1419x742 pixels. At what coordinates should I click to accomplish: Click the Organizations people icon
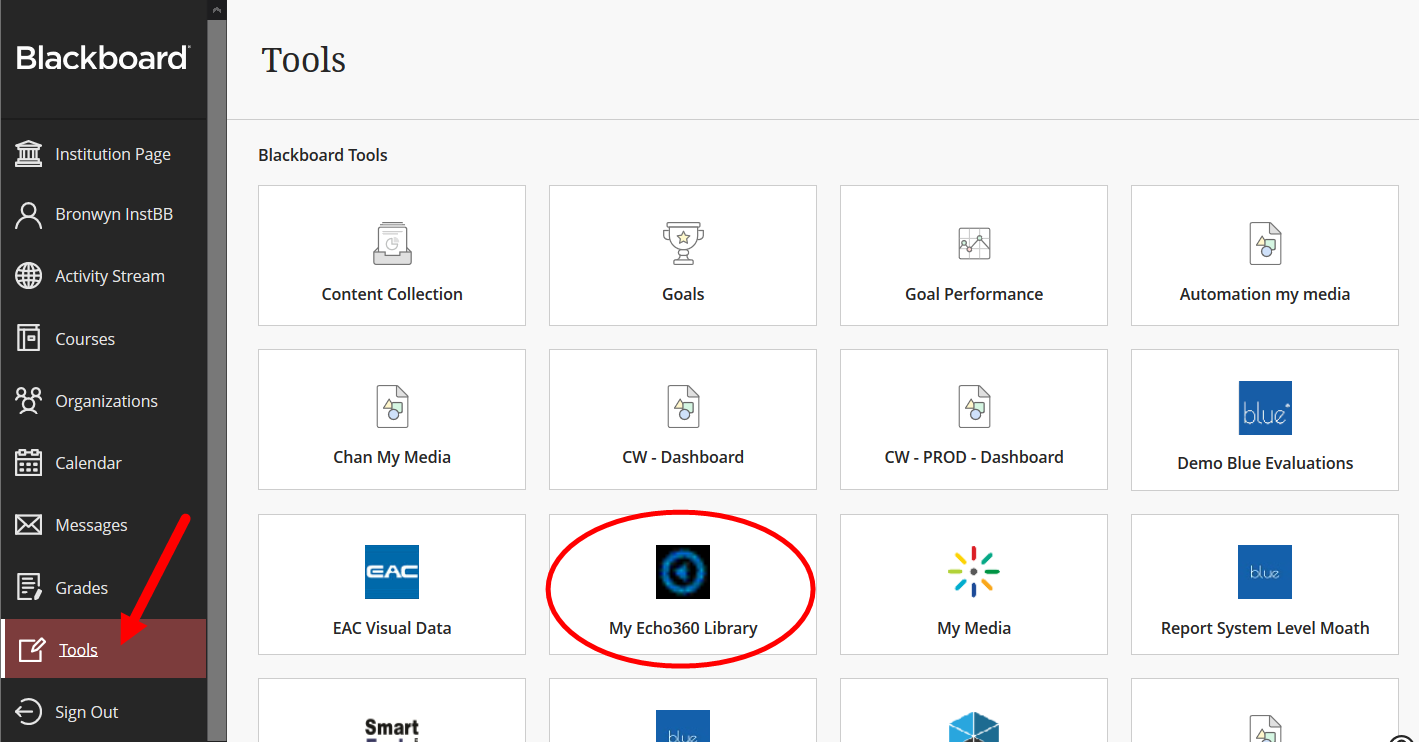(x=29, y=401)
